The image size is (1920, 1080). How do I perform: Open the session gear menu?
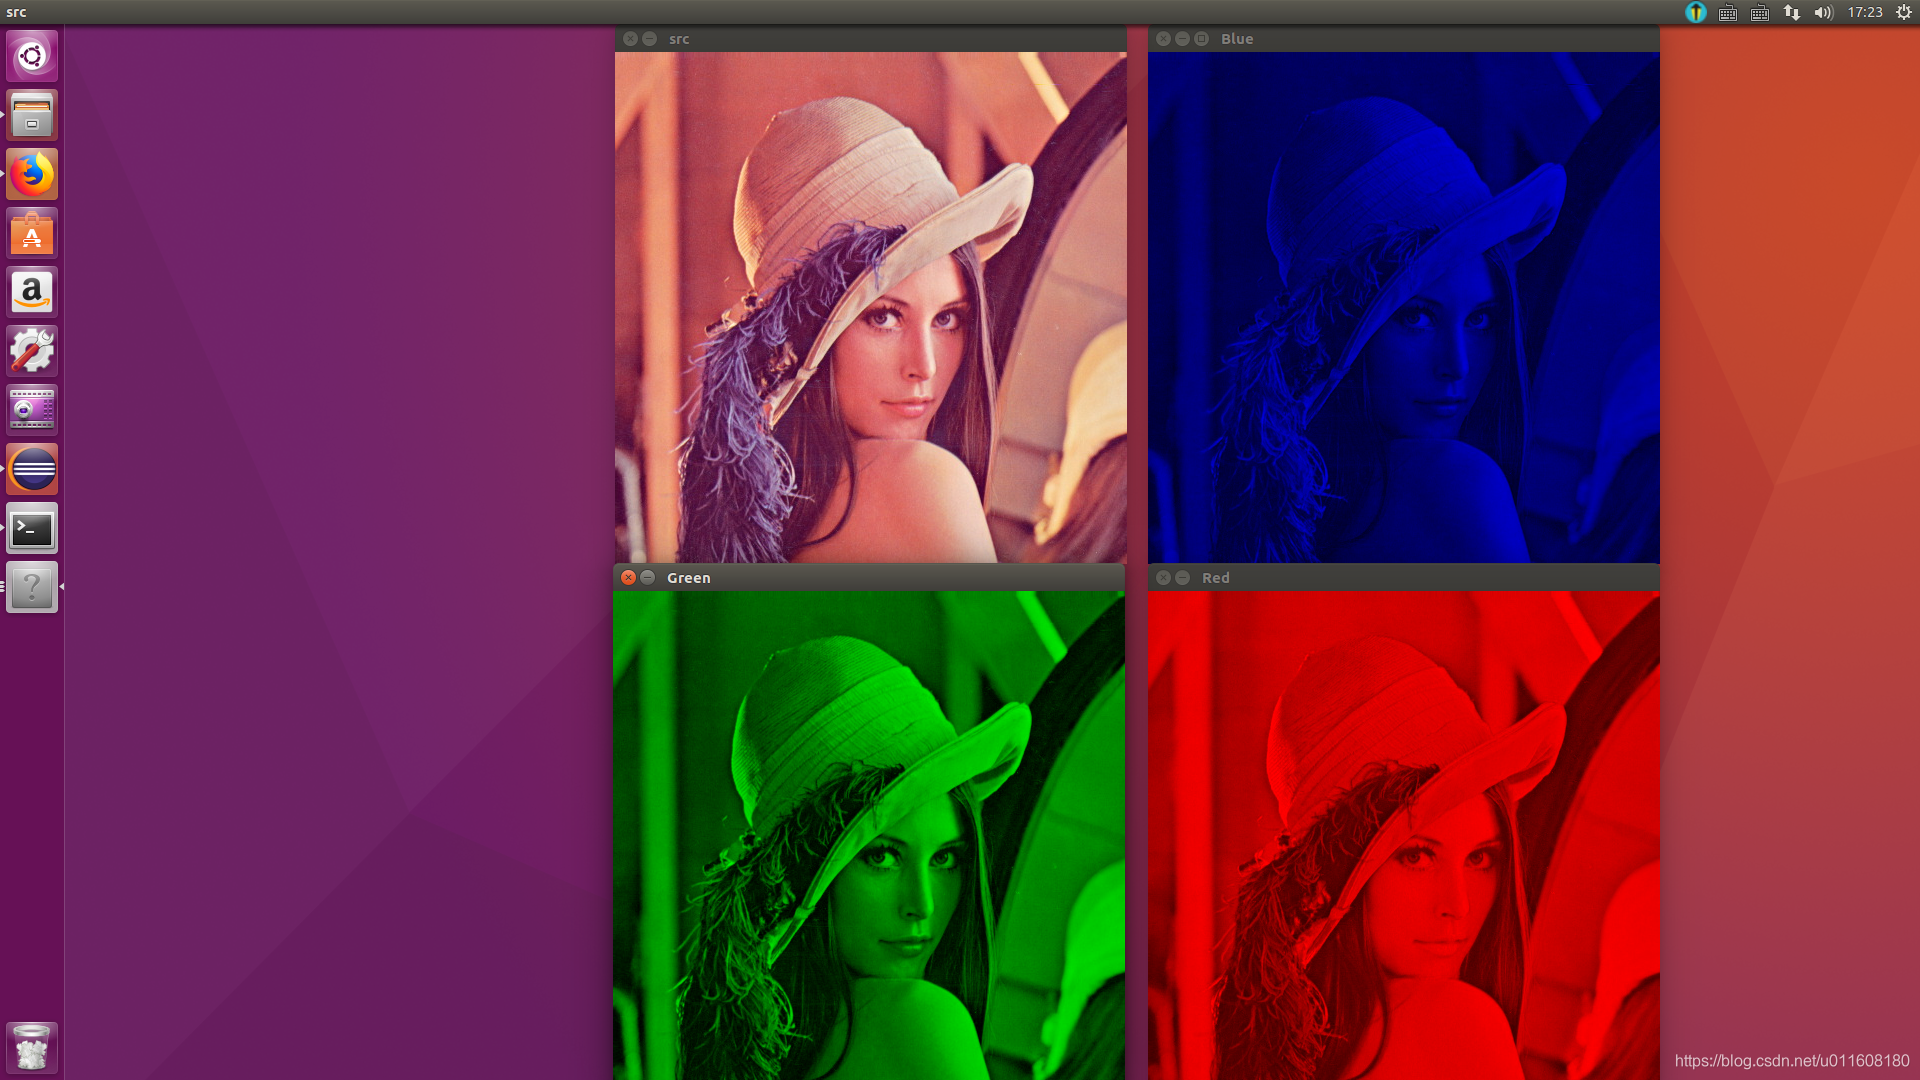pos(1902,13)
